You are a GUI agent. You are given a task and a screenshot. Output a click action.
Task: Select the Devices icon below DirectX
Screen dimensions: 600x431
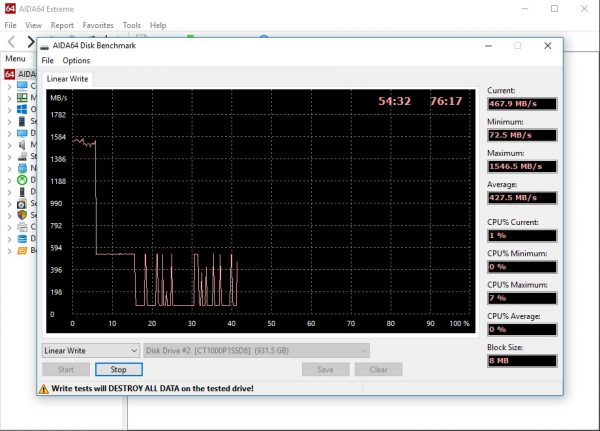[x=22, y=192]
